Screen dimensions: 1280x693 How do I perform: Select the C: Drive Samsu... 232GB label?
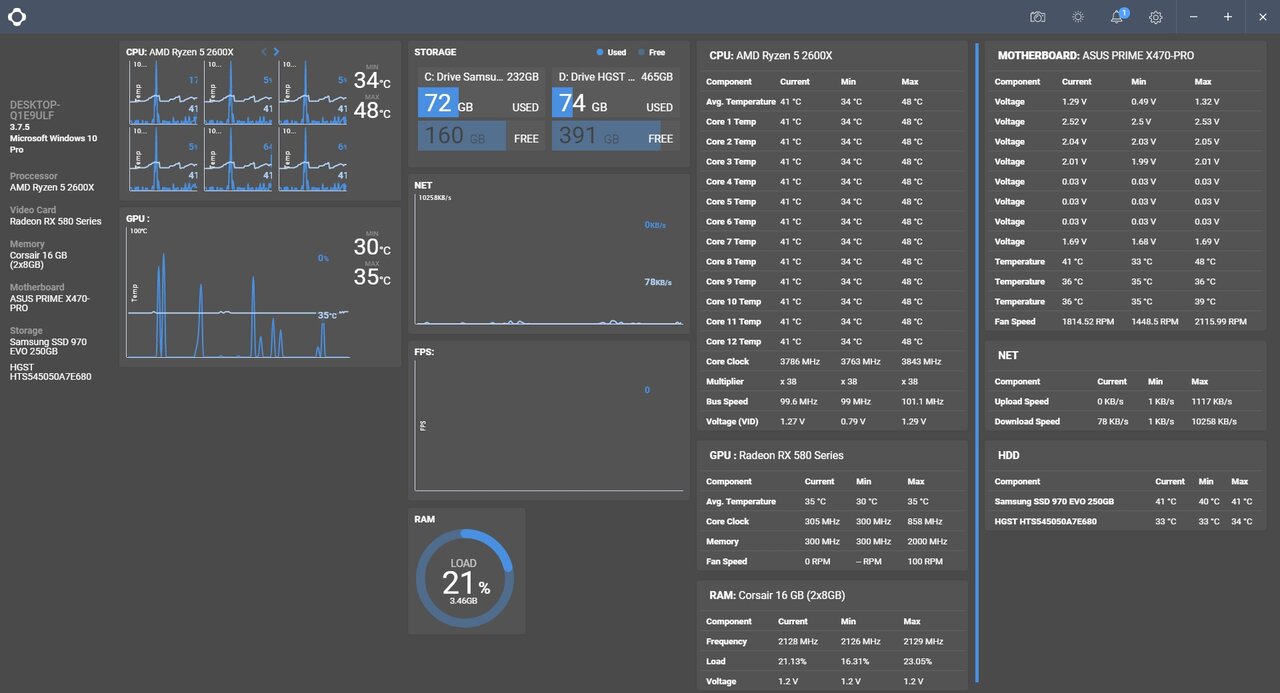(x=481, y=76)
